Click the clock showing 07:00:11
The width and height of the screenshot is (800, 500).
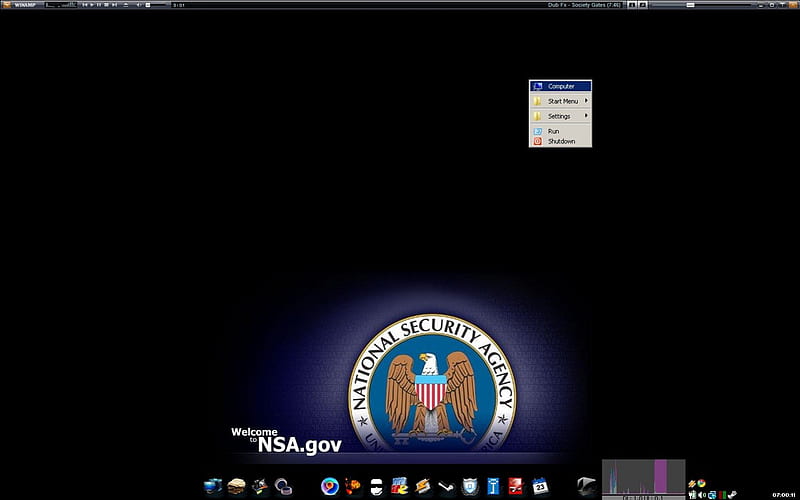(x=784, y=495)
